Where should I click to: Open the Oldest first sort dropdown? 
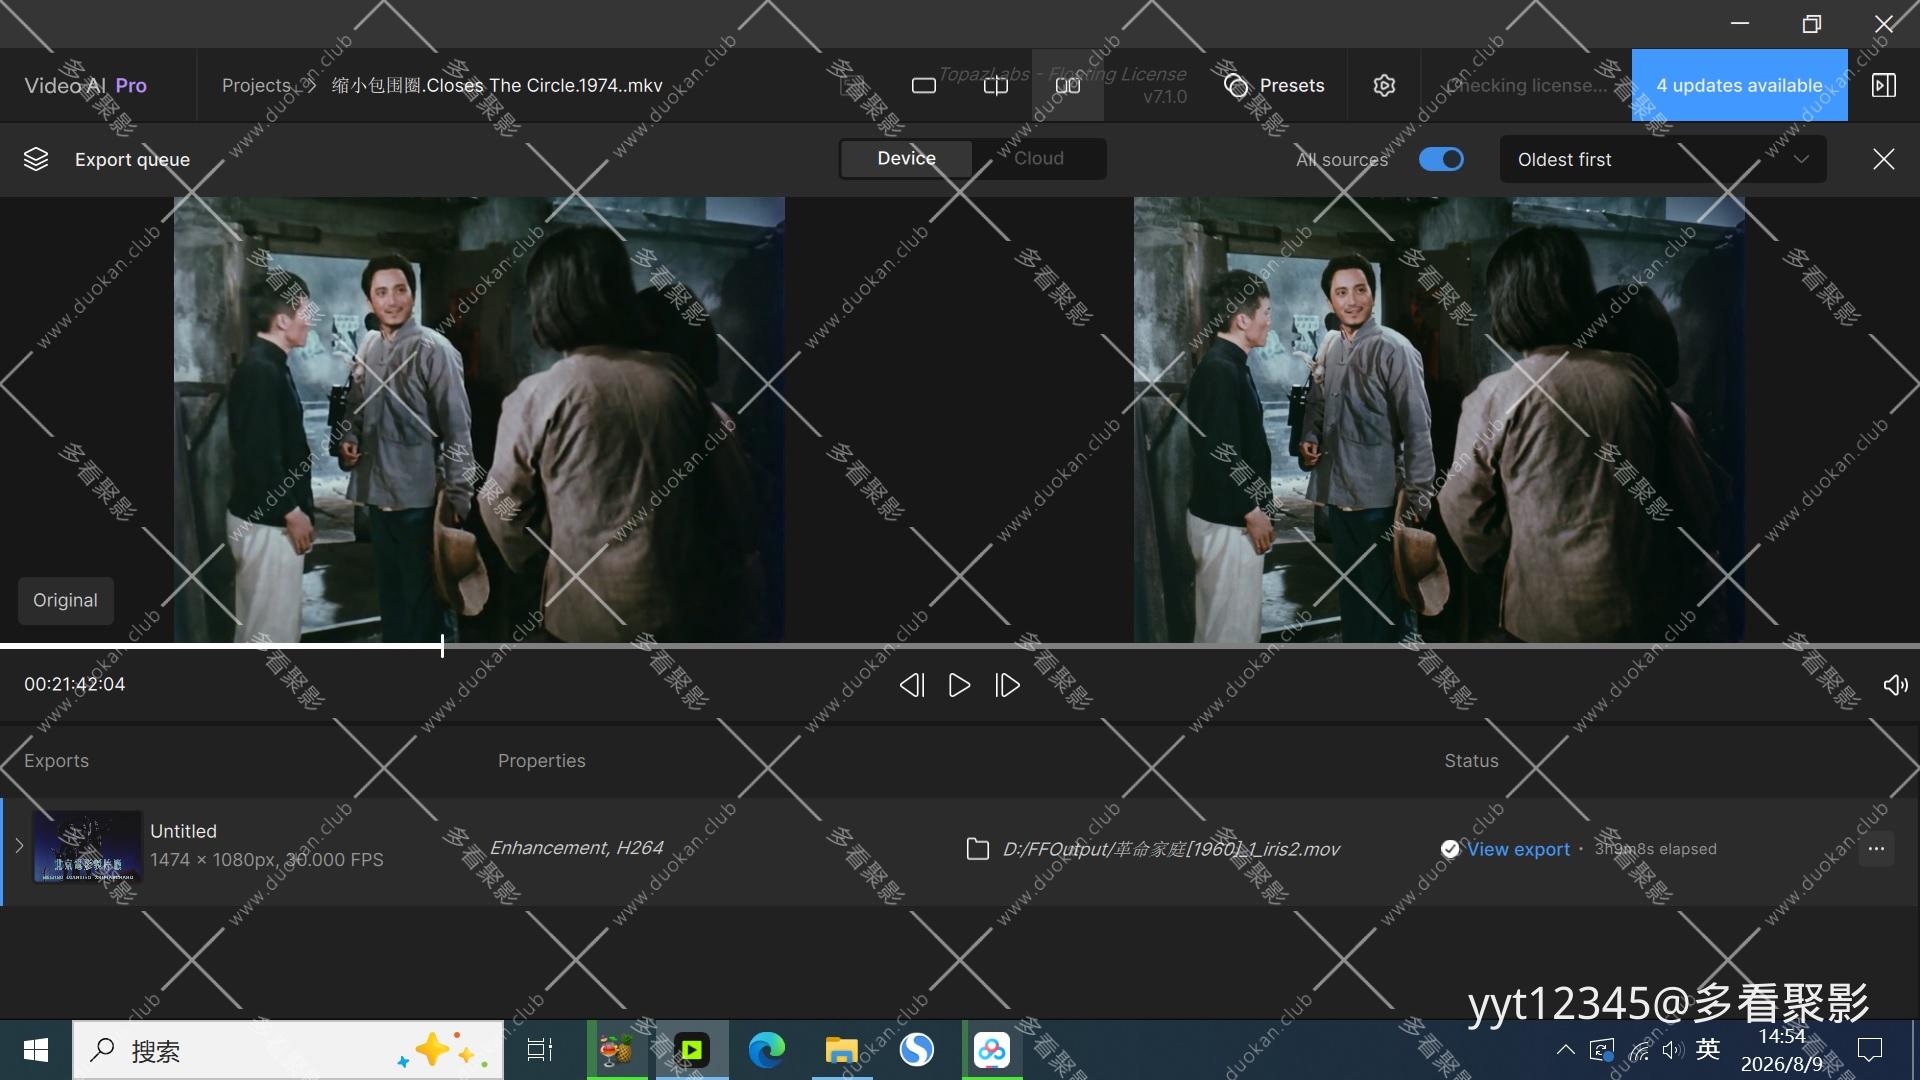[1662, 159]
